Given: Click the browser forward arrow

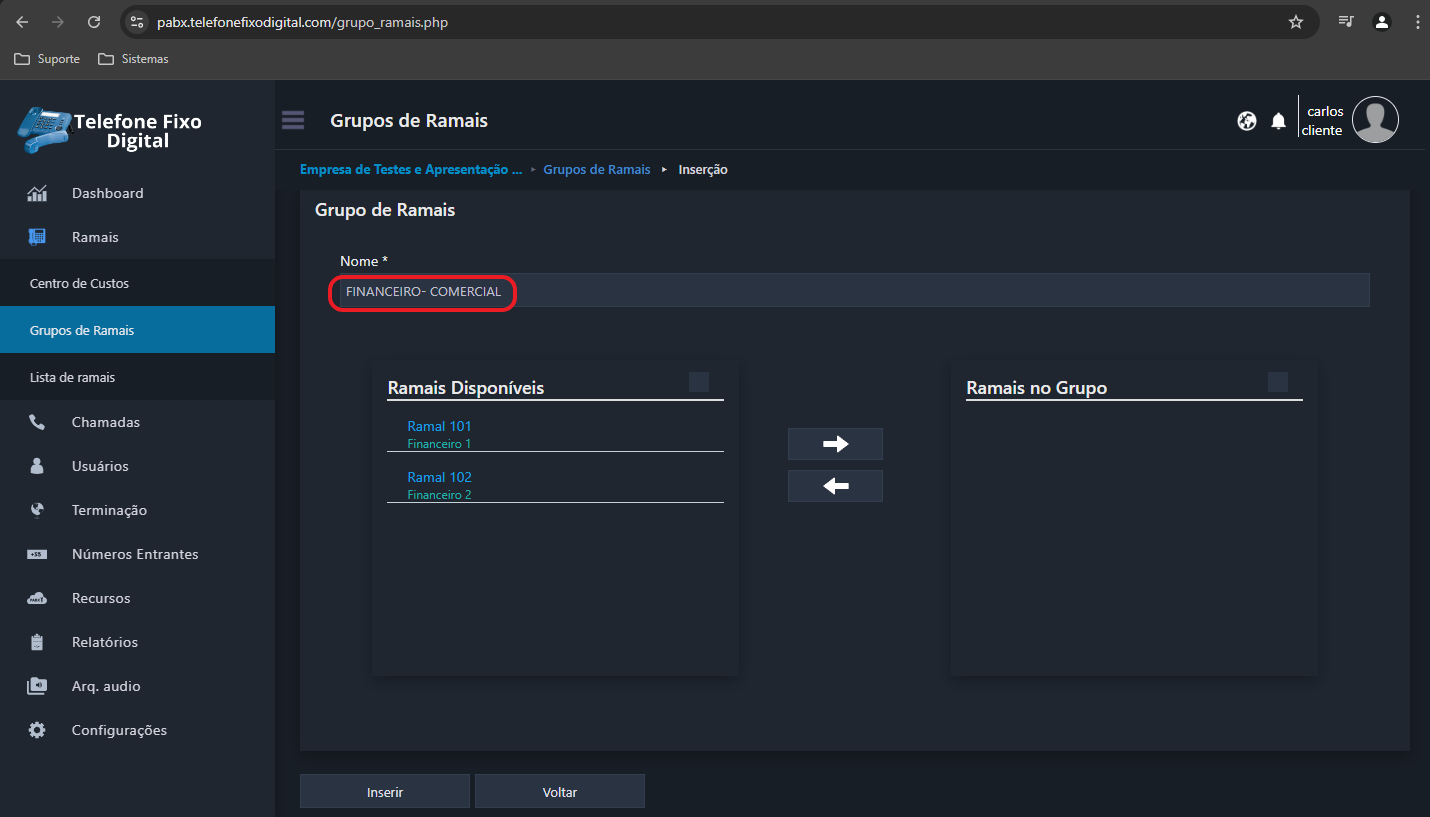Looking at the screenshot, I should coord(58,22).
